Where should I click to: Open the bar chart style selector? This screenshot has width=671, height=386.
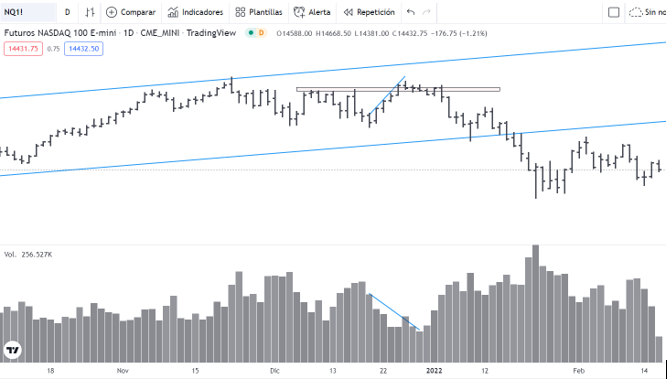click(89, 12)
